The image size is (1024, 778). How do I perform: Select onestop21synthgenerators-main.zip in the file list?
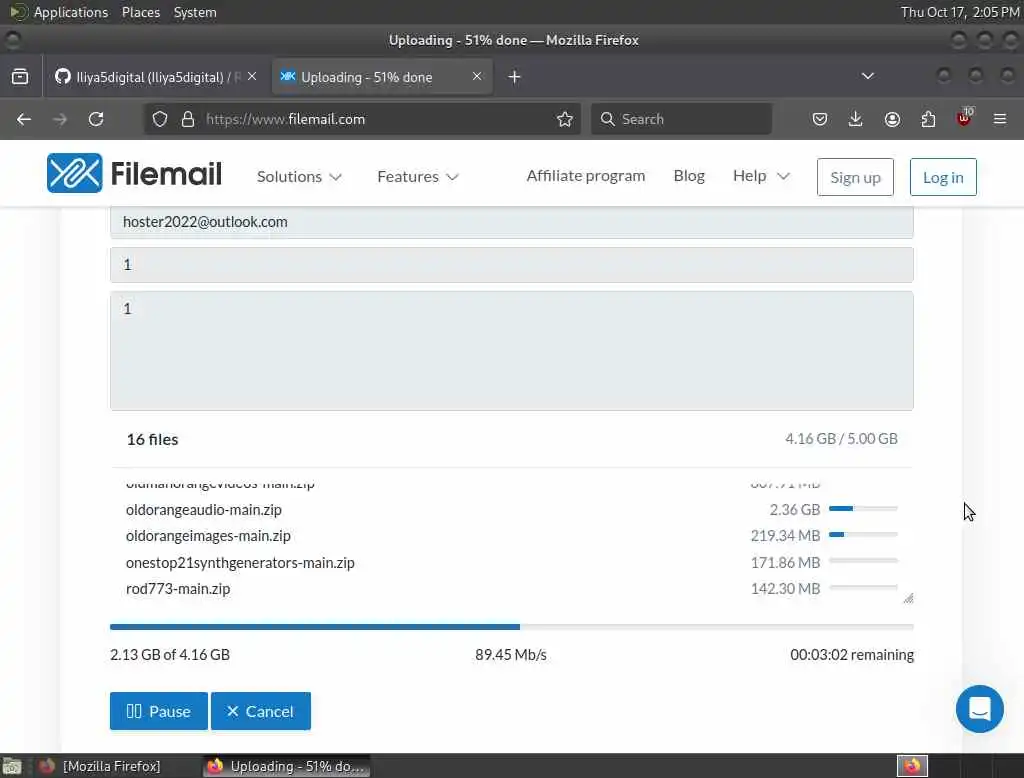click(x=240, y=562)
